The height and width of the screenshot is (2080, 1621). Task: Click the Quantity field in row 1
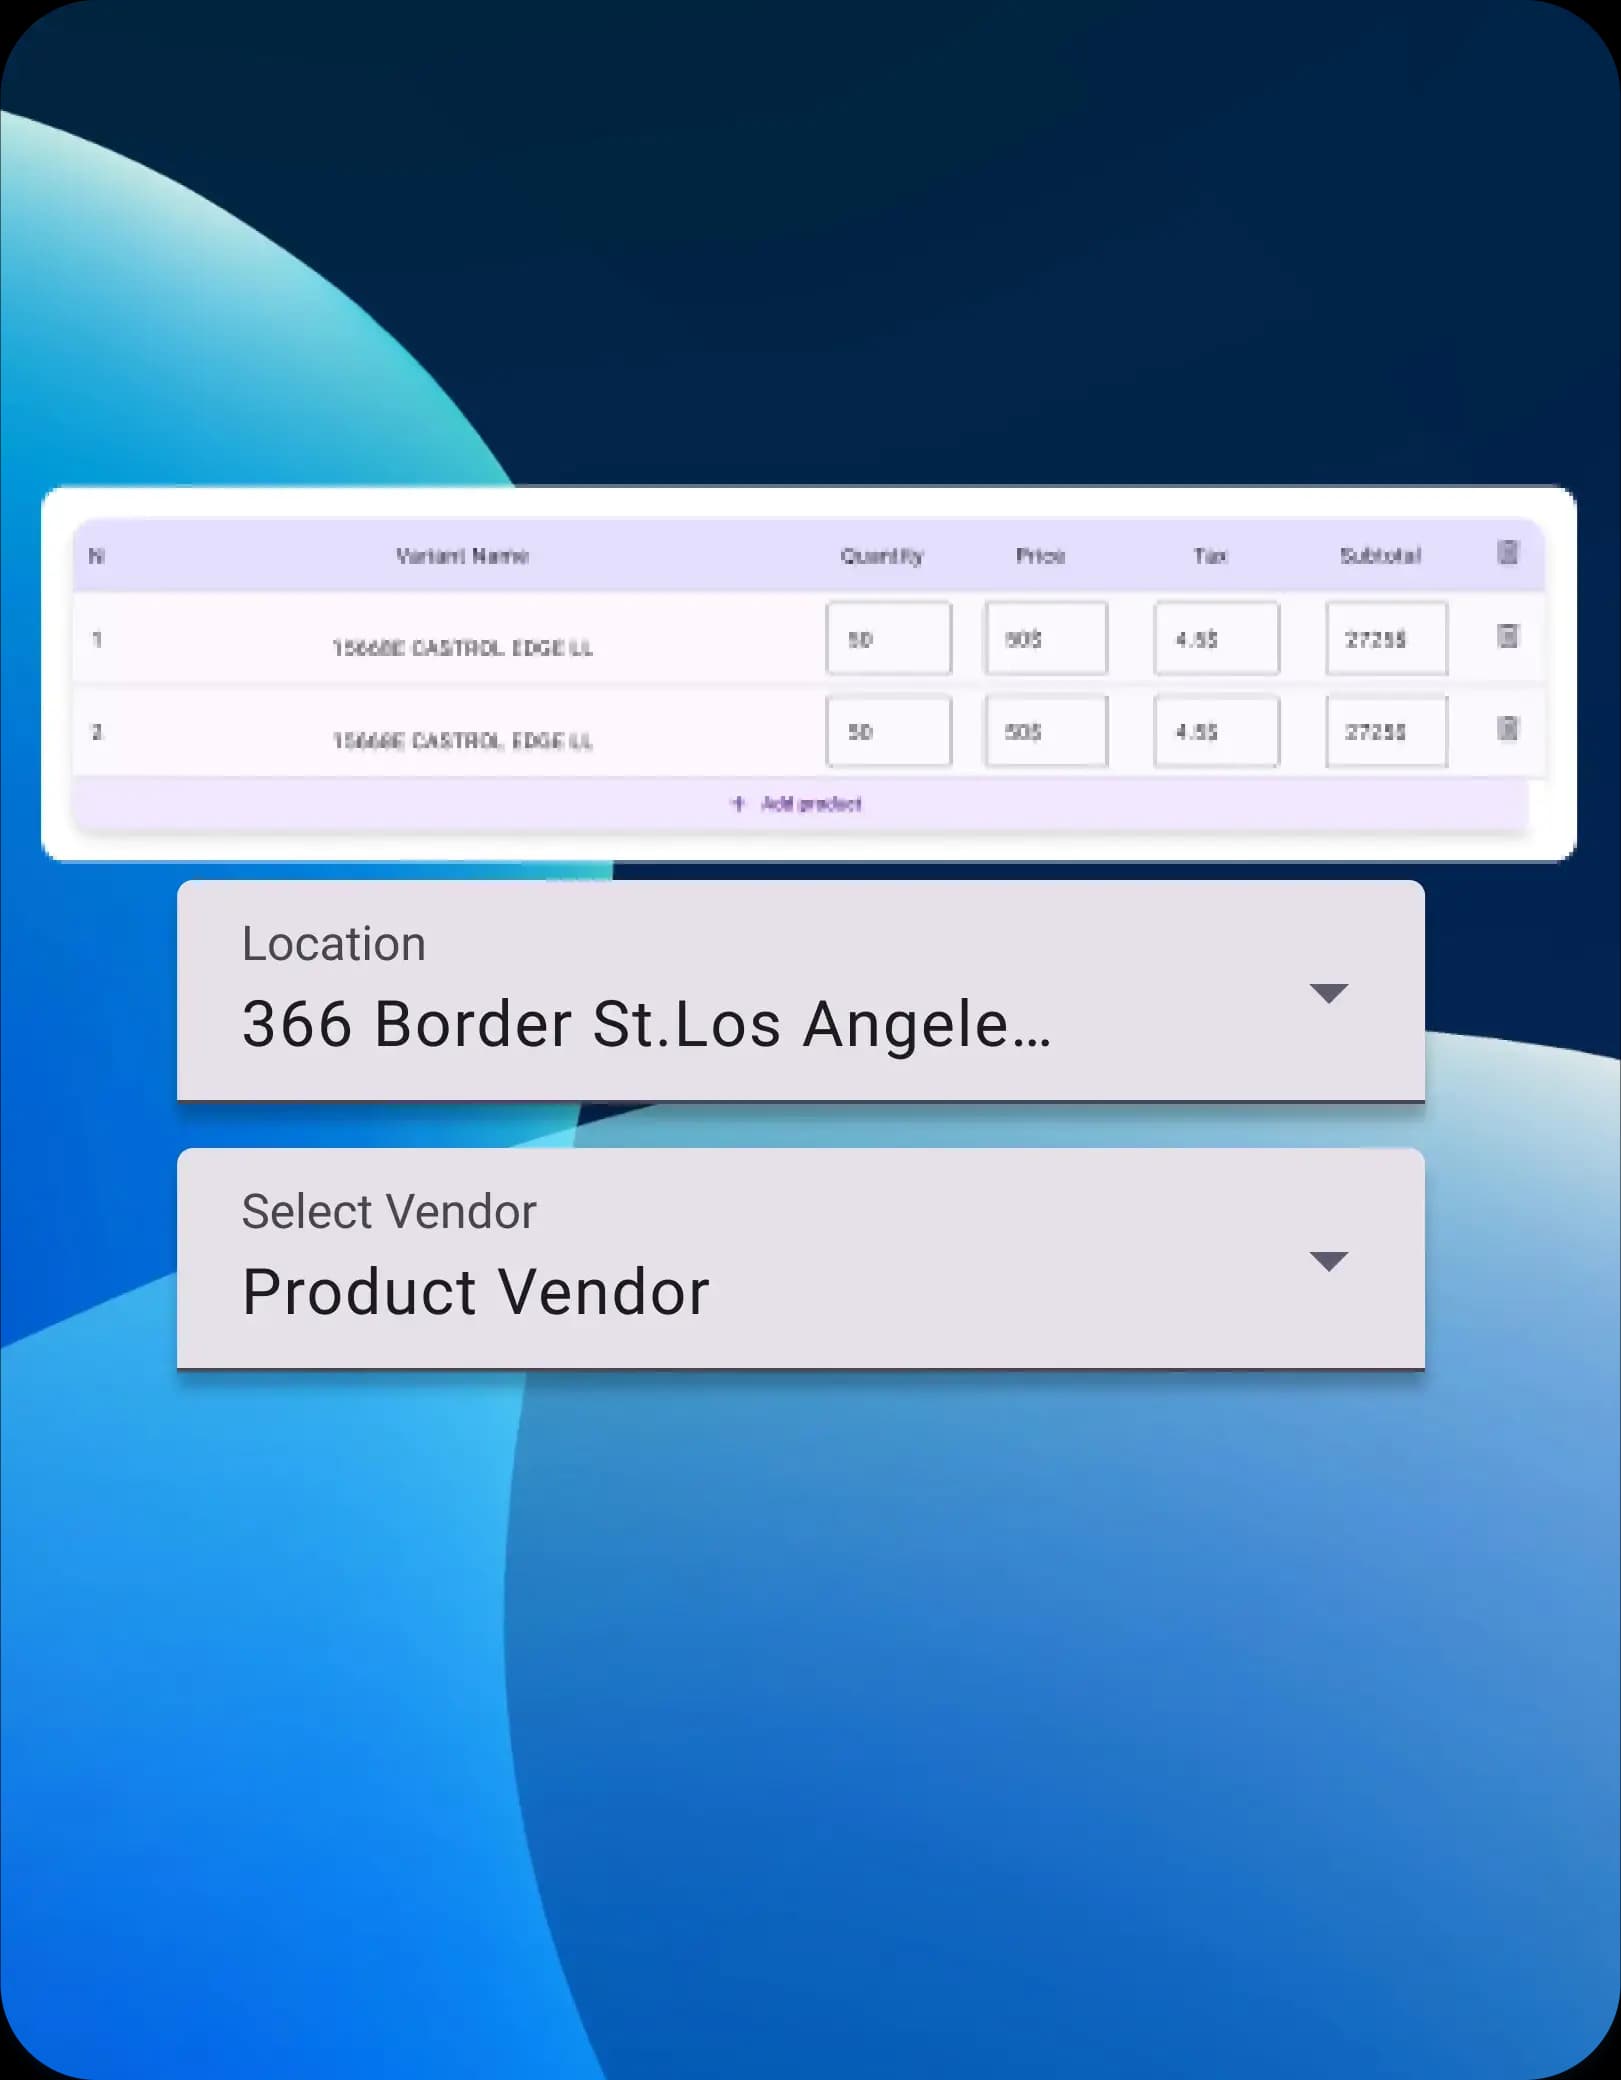tap(888, 639)
